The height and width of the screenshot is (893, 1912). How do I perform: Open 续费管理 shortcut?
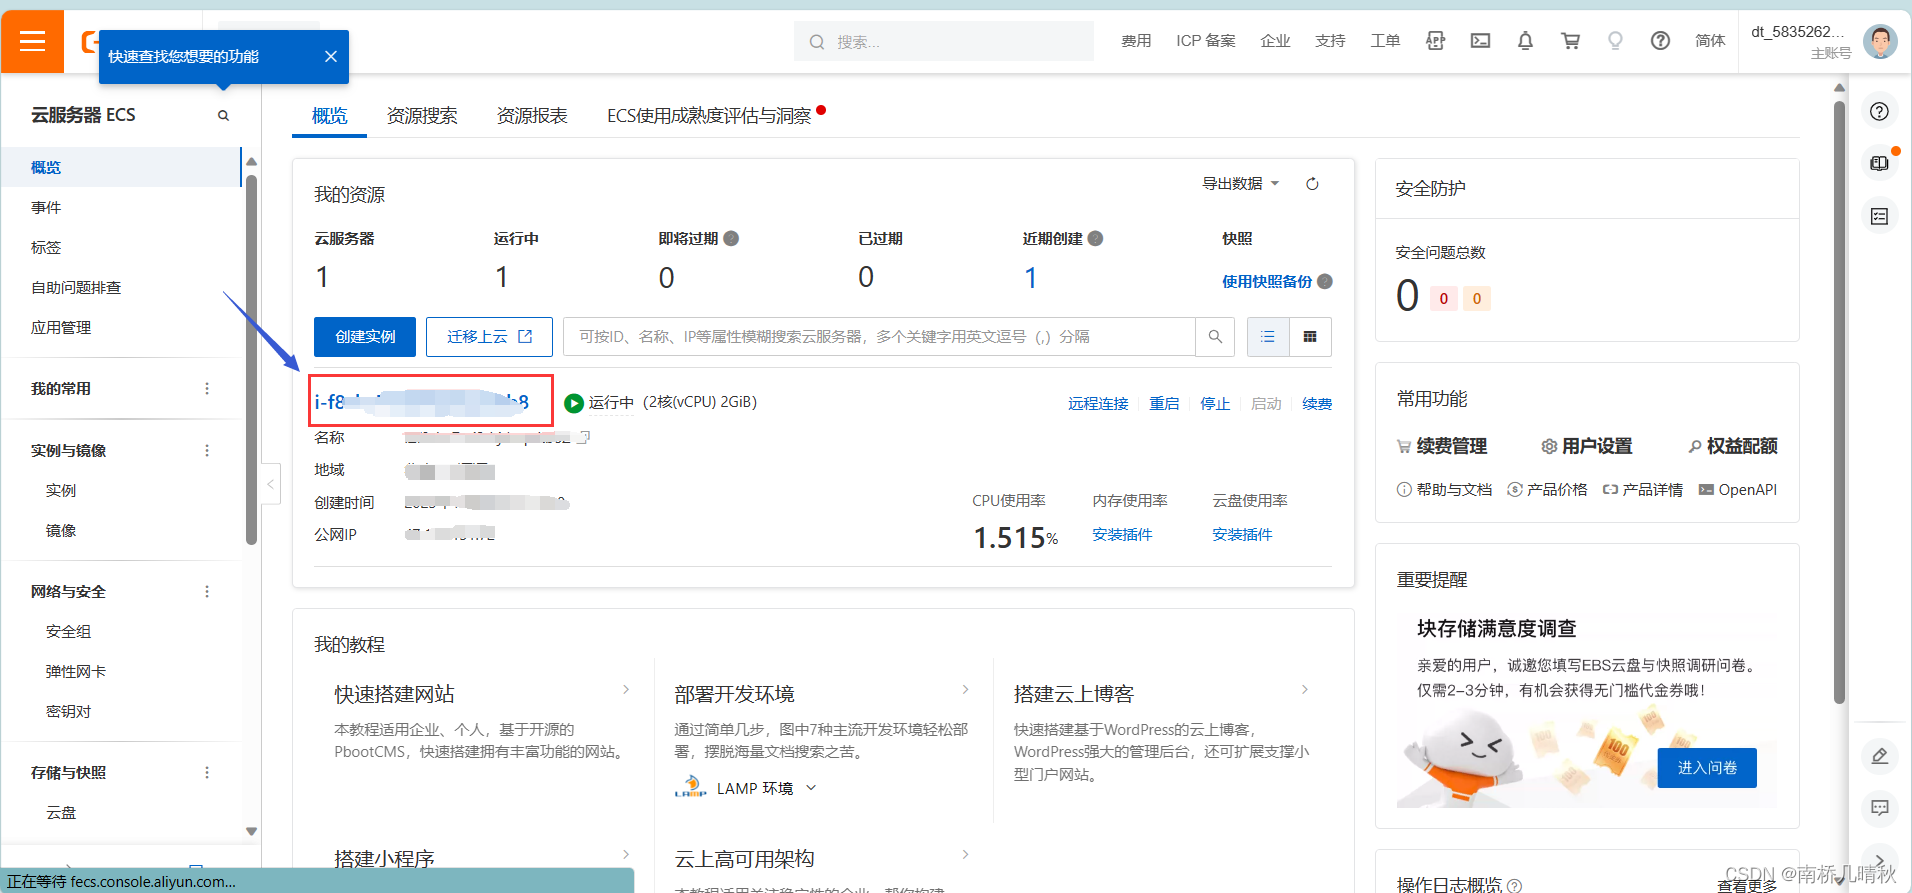pos(1442,446)
